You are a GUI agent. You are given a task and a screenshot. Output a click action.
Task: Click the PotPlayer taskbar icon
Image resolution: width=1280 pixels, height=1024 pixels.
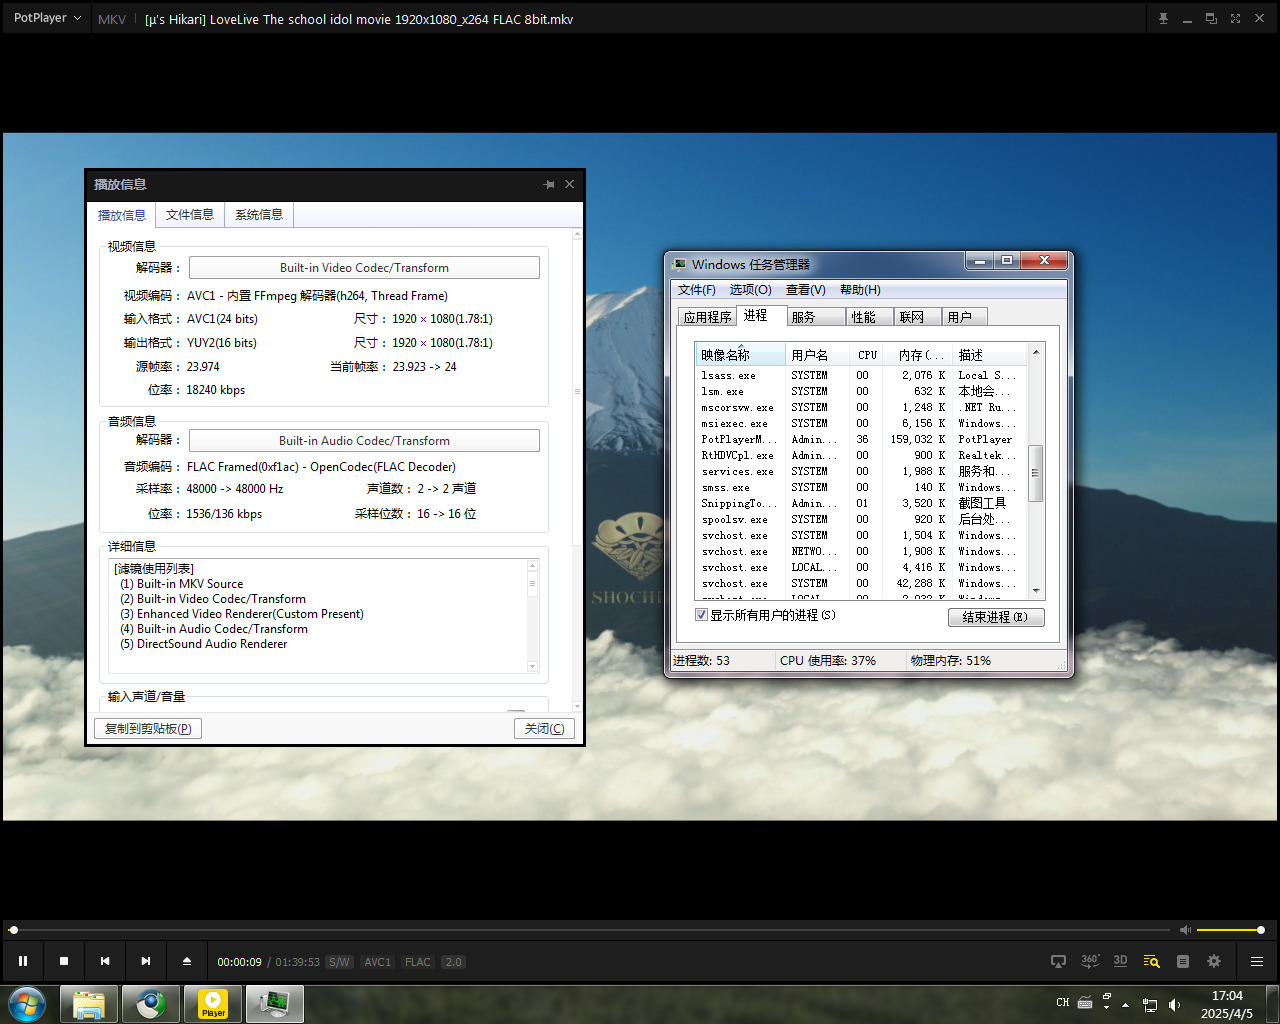(x=213, y=1004)
